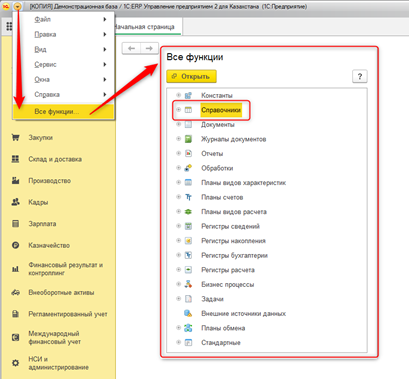
Task: Click the Открыть button
Action: pos(191,76)
